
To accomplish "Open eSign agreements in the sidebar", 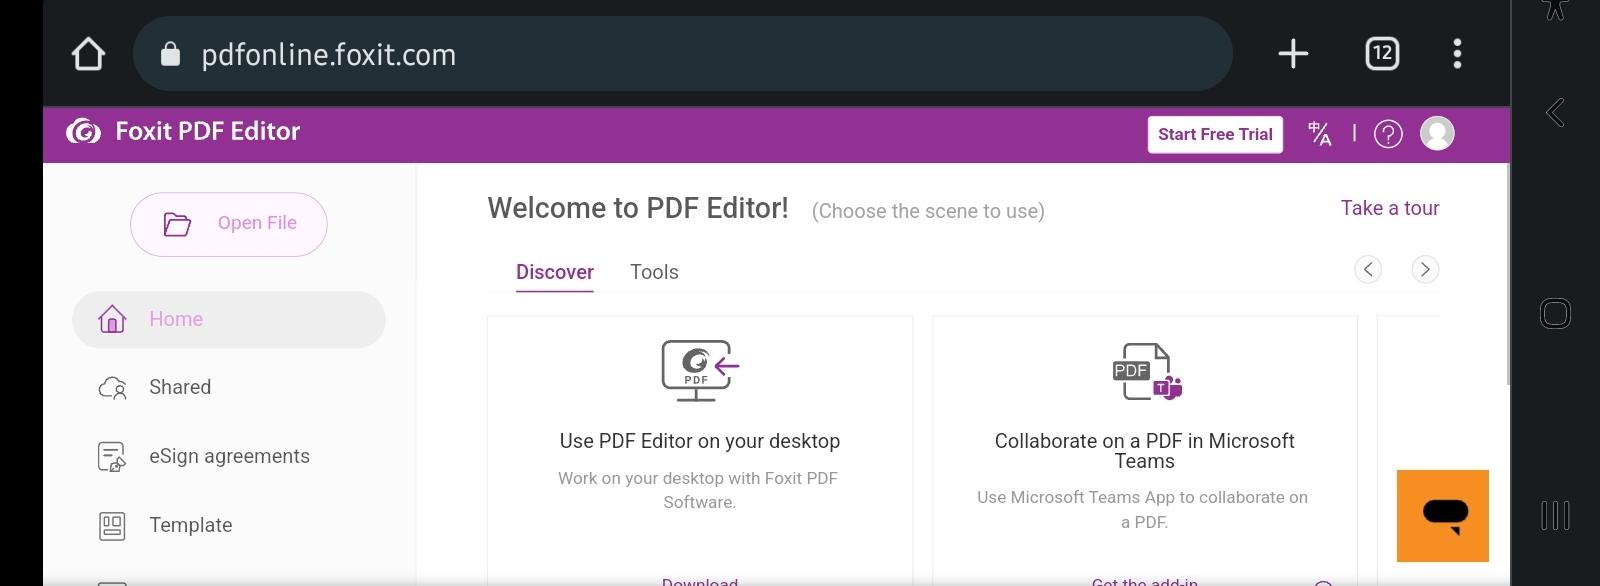I will 229,457.
